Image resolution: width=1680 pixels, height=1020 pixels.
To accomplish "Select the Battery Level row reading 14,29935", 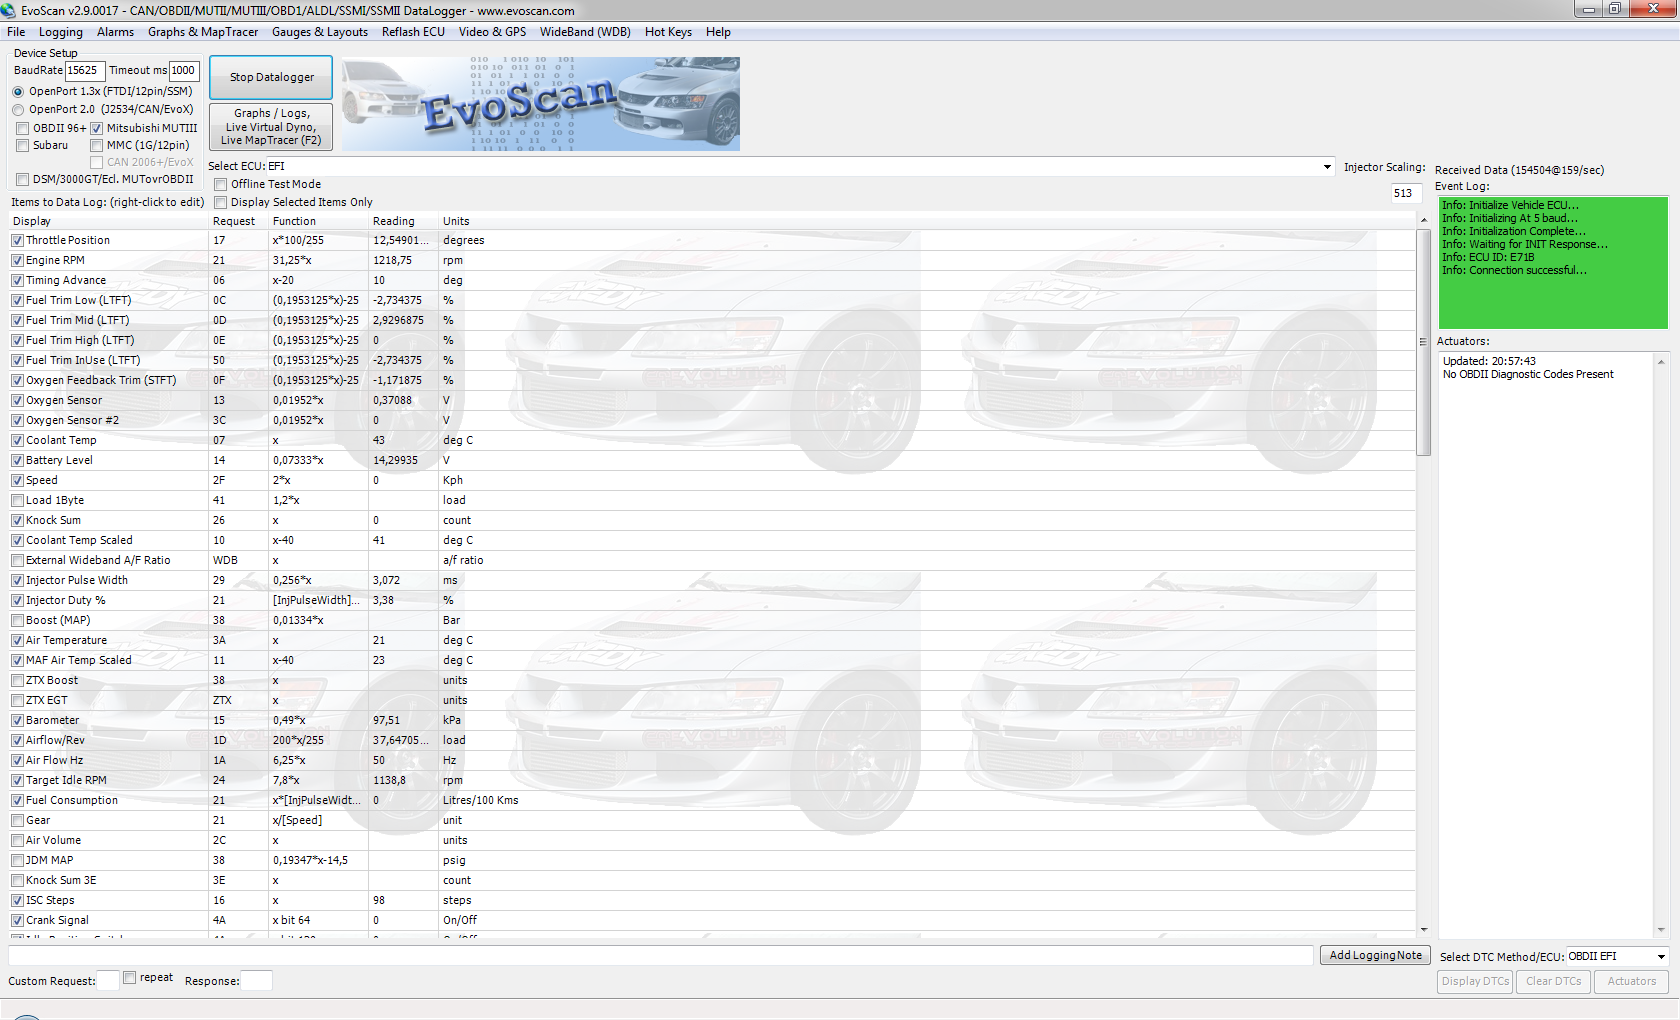I will click(395, 460).
